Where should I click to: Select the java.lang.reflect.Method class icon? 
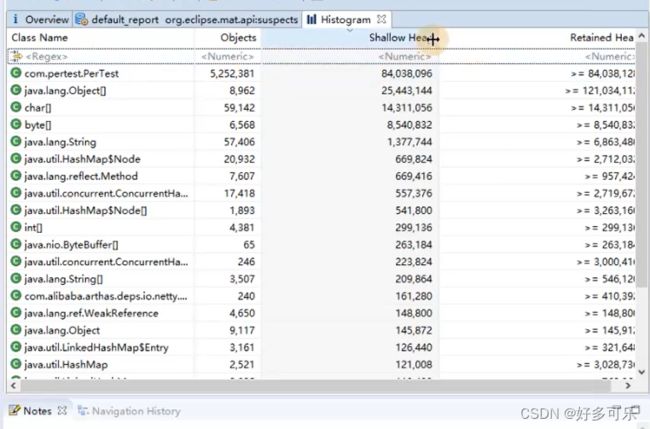click(x=16, y=176)
